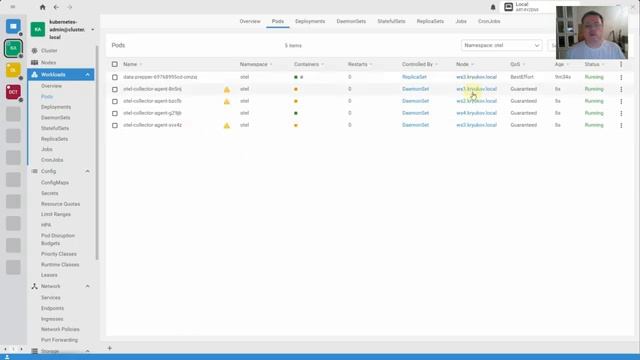Sort pods by the Status column
Viewport: 640px width, 360px height.
[x=592, y=64]
